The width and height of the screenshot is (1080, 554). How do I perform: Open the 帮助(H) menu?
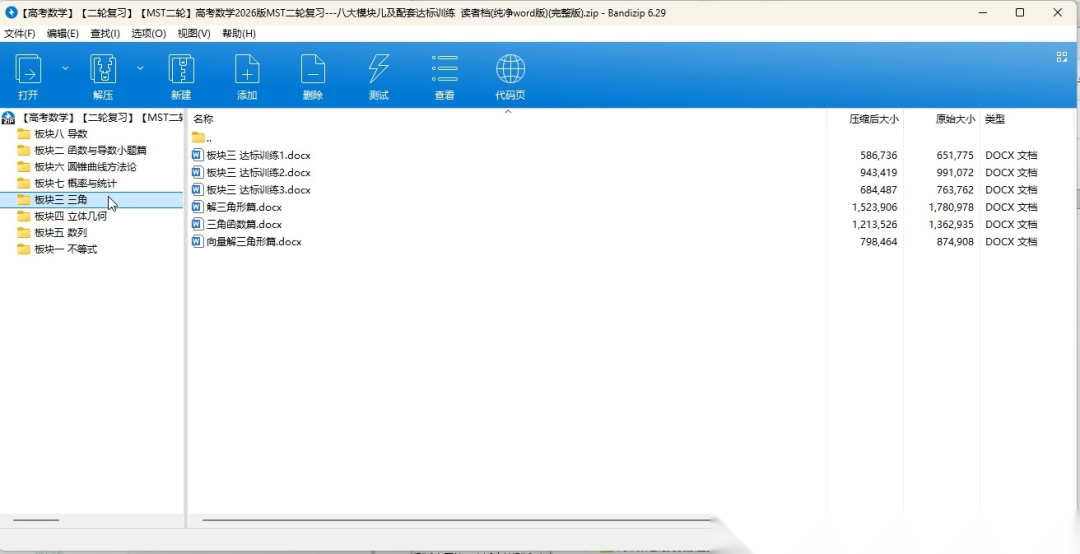tap(239, 33)
